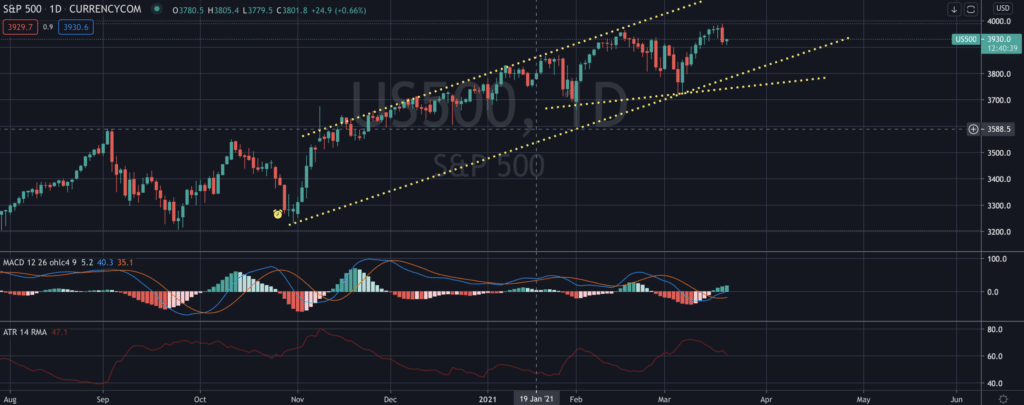Viewport: 1024px width, 405px height.
Task: Click the Nov label on the time axis
Action: (x=297, y=398)
